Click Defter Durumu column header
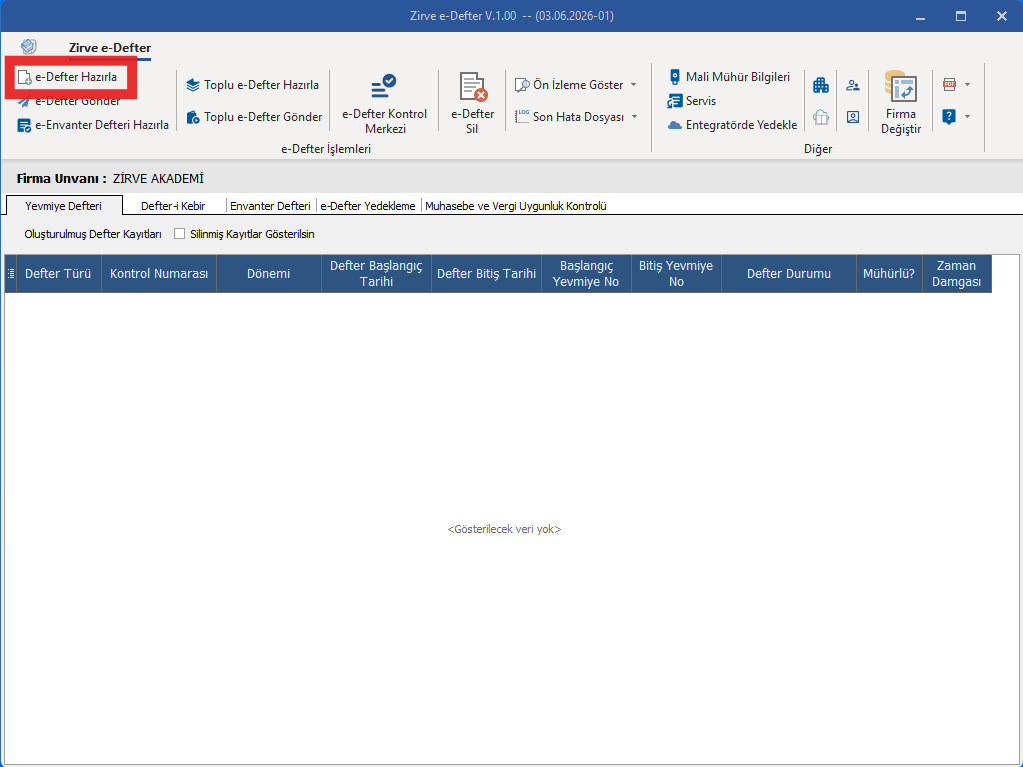The image size is (1023, 767). tap(789, 274)
